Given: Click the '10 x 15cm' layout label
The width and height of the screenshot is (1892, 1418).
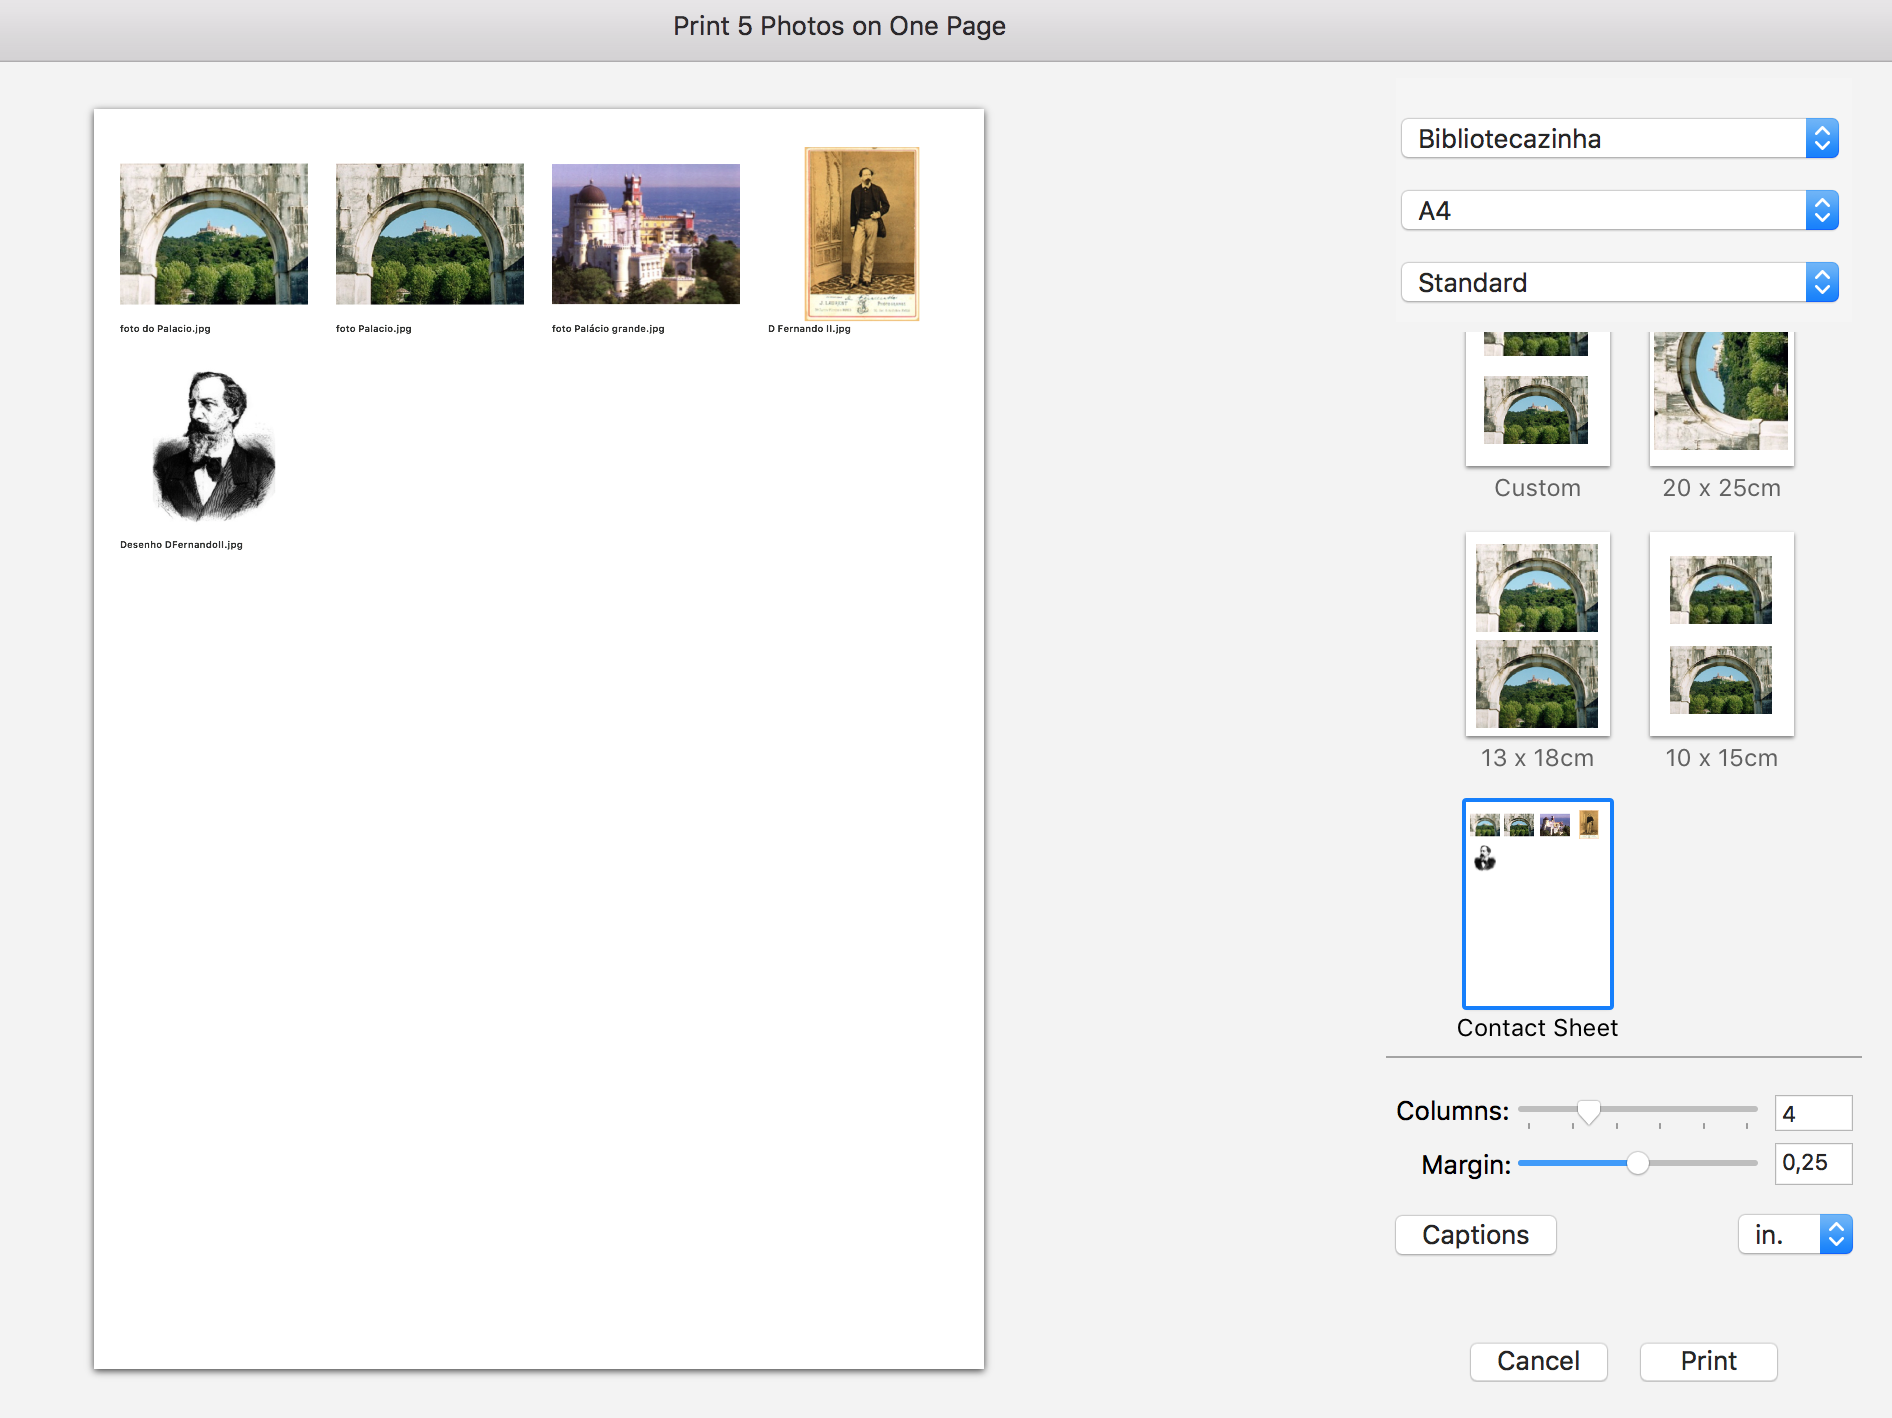Looking at the screenshot, I should pos(1721,758).
